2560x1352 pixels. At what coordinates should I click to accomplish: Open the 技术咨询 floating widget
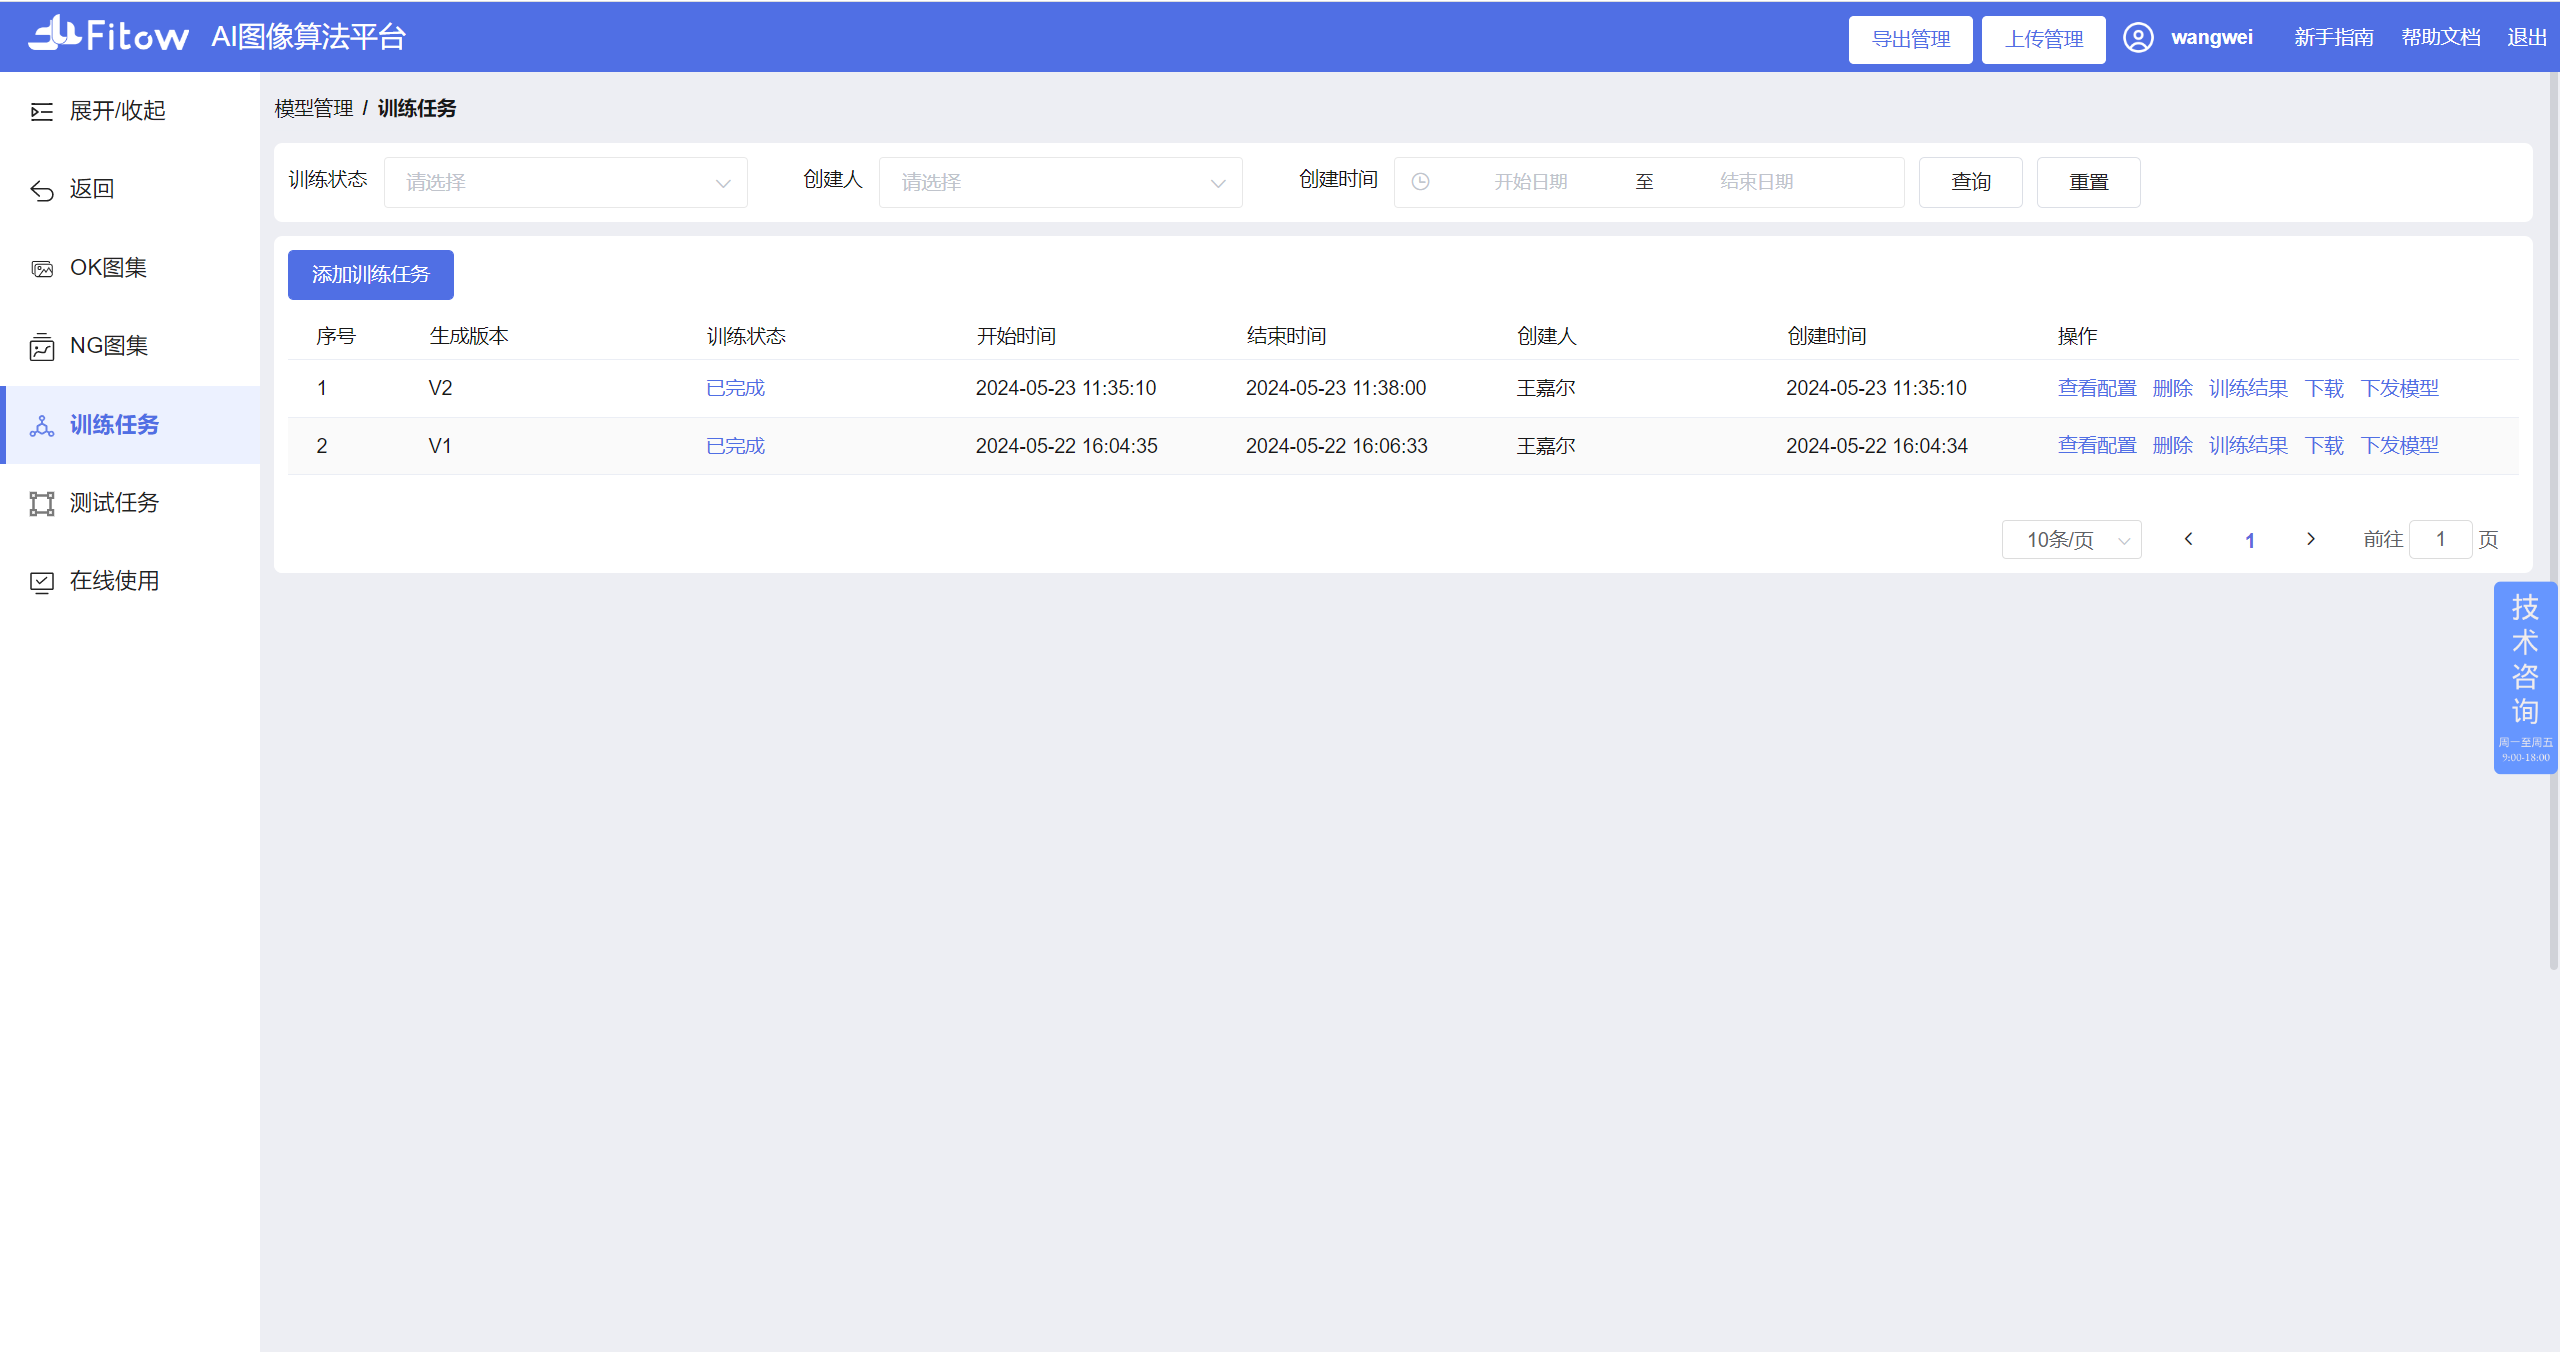(2525, 678)
